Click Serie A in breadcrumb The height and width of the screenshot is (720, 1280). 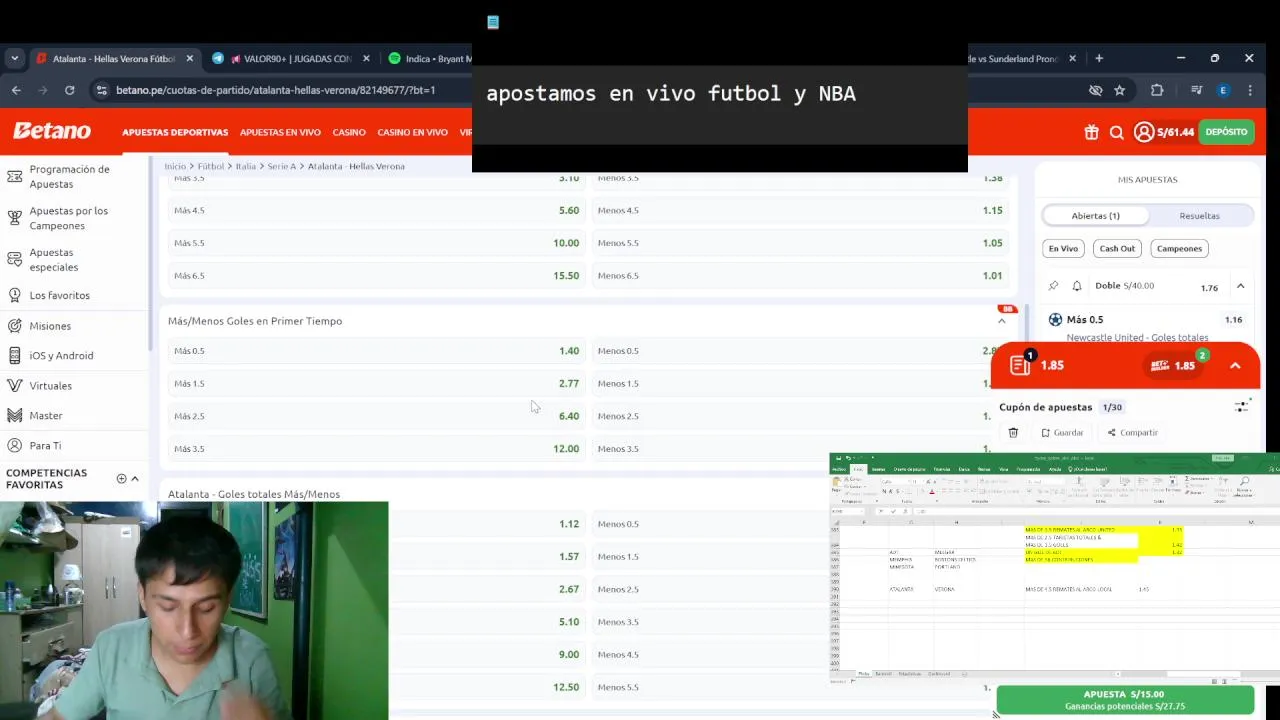tap(282, 166)
